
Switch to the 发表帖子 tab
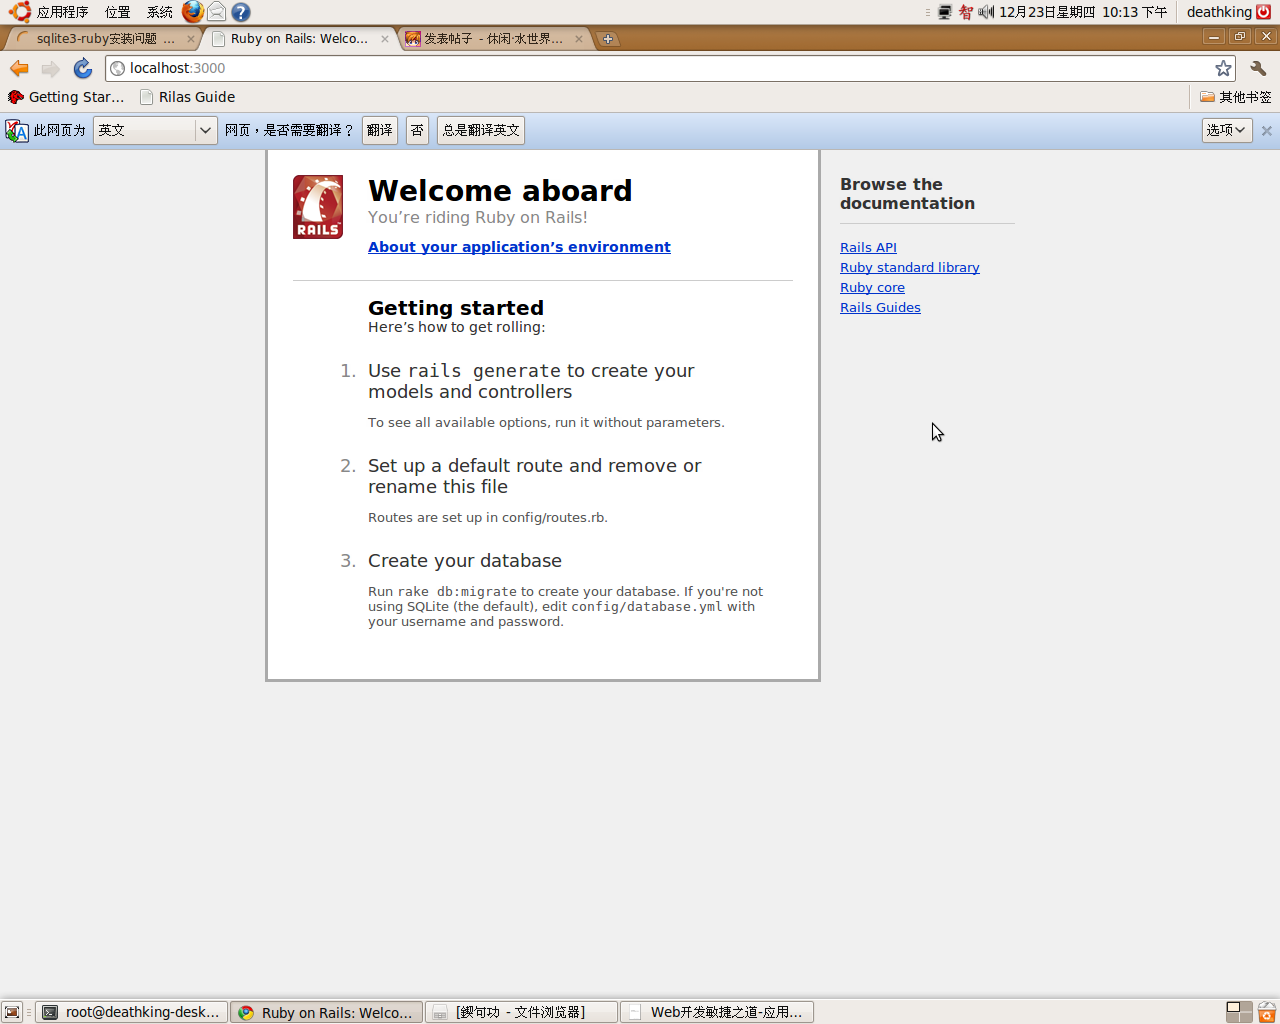point(494,39)
